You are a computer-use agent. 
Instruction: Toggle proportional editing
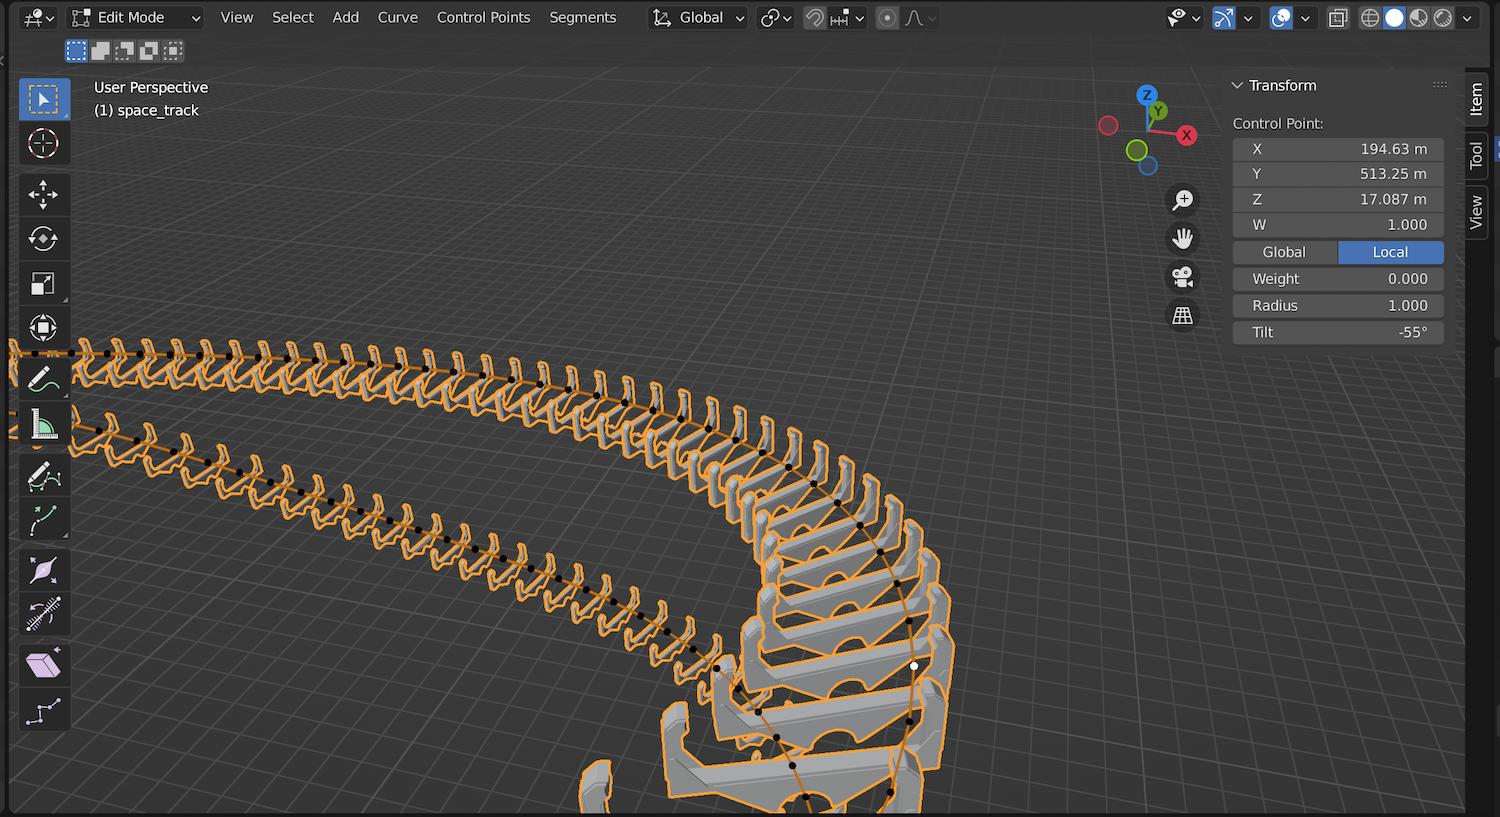click(x=887, y=18)
